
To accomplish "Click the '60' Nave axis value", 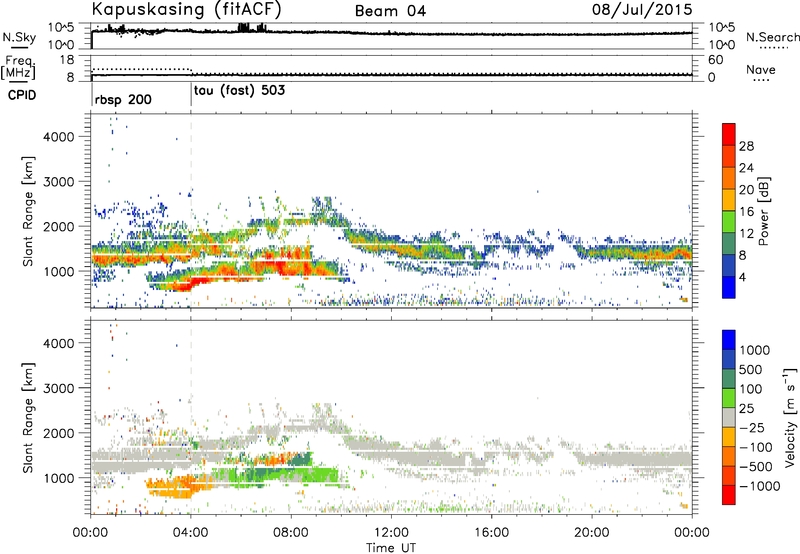I will click(x=715, y=60).
